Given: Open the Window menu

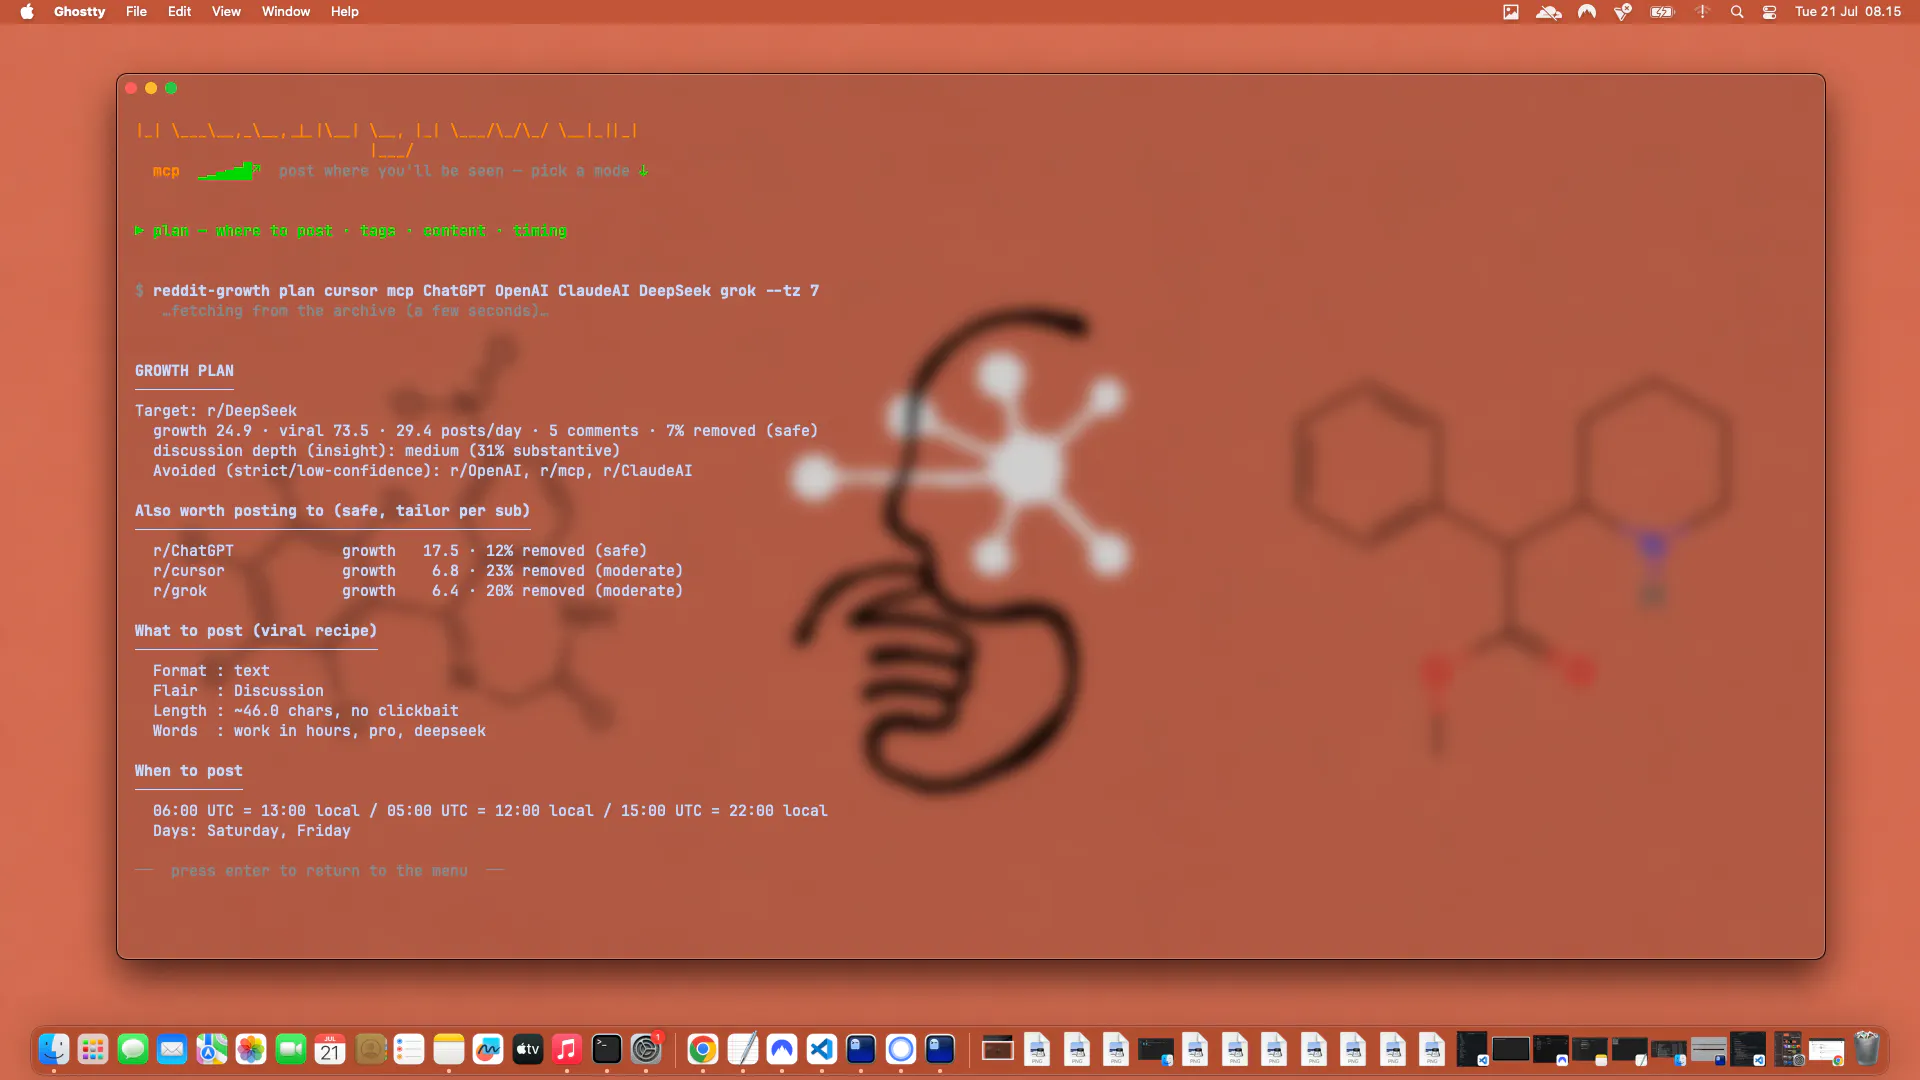Looking at the screenshot, I should 286,12.
